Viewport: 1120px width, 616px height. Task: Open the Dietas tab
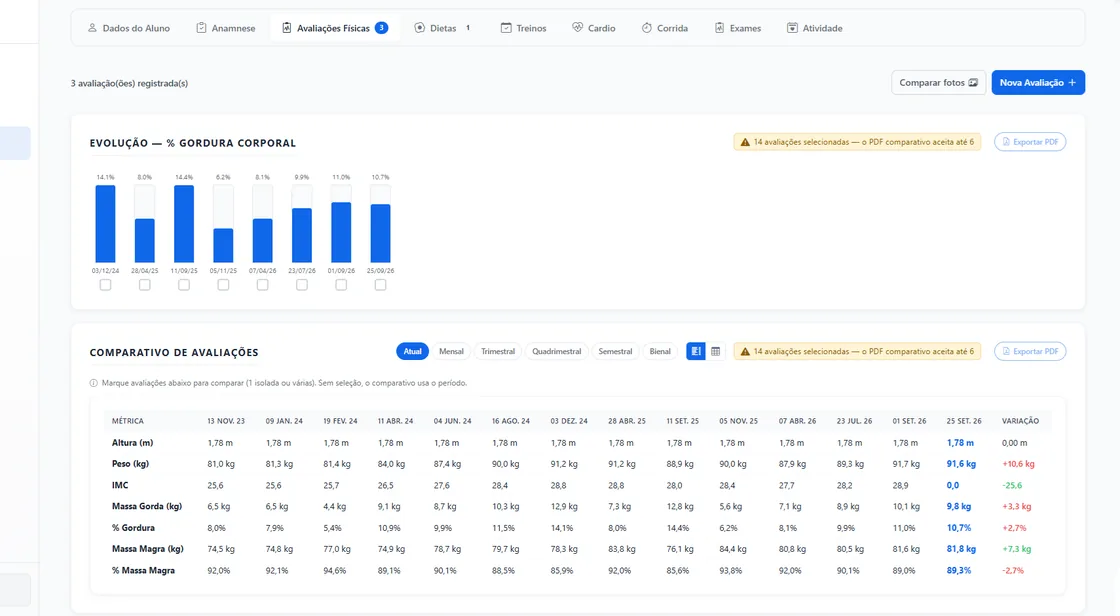(x=443, y=28)
